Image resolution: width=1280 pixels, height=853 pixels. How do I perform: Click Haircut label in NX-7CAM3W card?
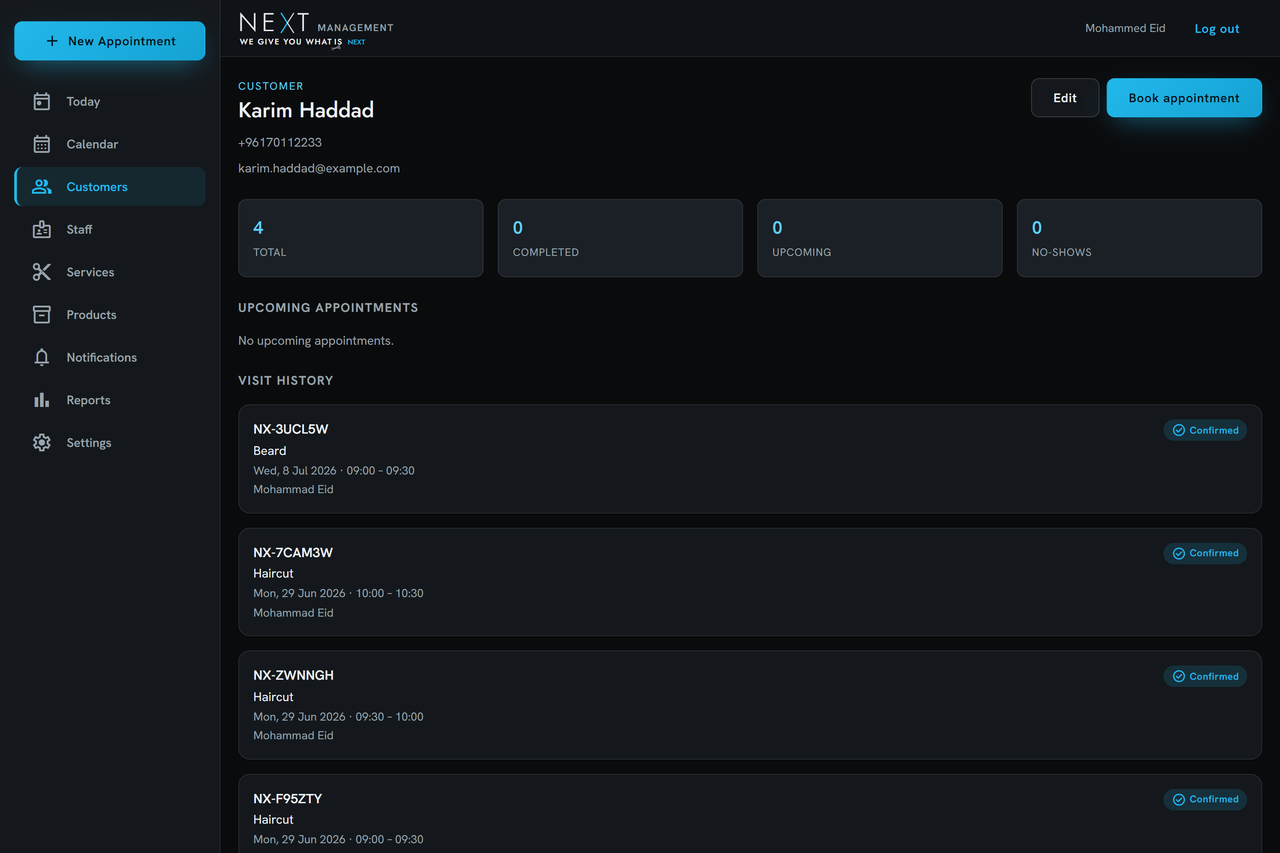pos(273,574)
